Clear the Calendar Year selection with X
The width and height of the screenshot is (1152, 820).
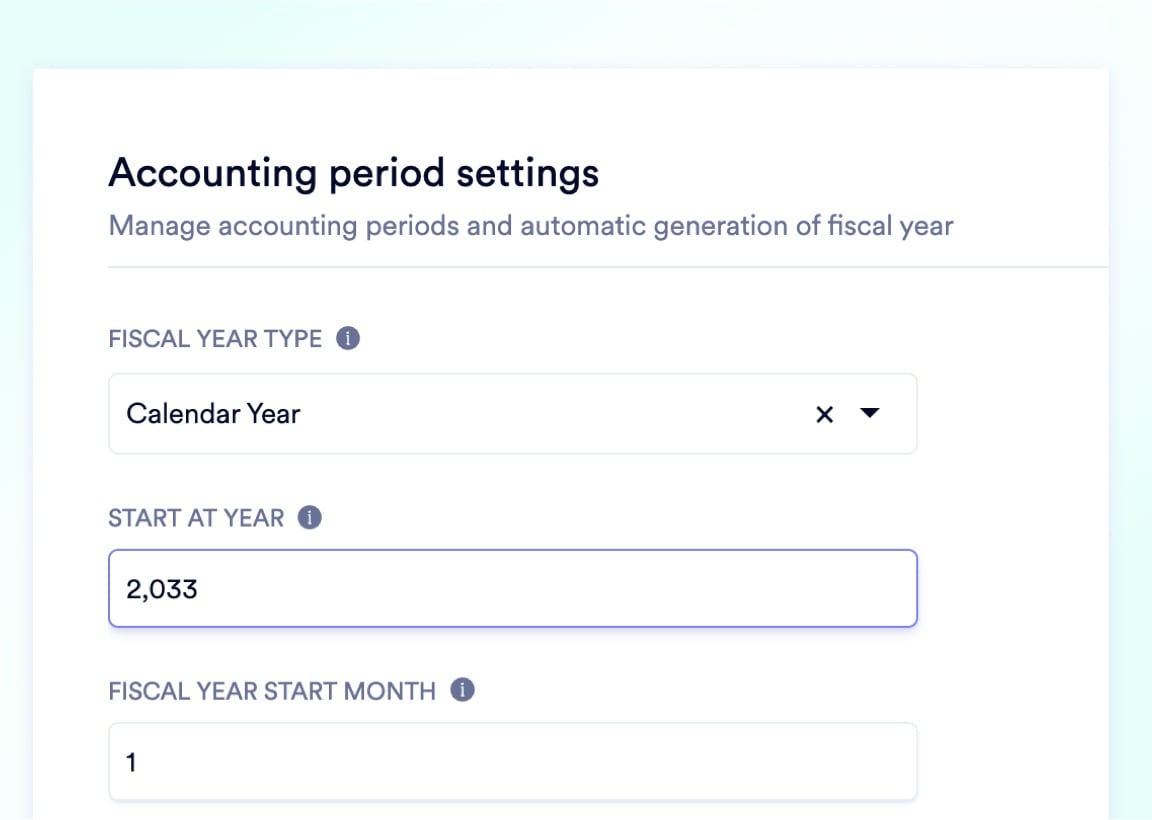click(824, 414)
